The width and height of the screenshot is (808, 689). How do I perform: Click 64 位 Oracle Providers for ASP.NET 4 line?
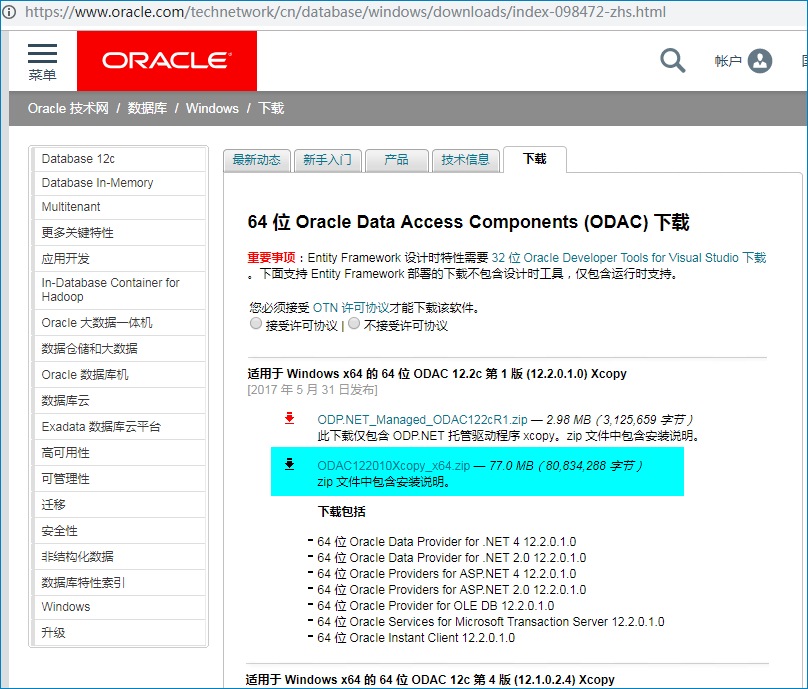click(446, 574)
